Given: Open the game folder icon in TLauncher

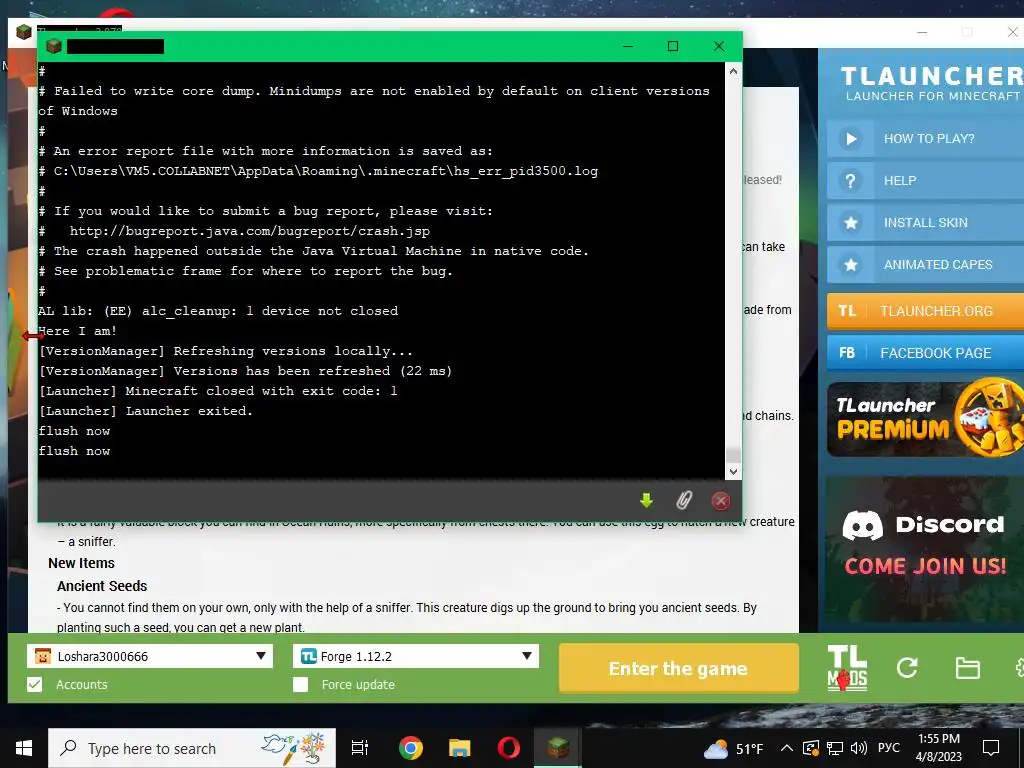Looking at the screenshot, I should pos(967,668).
